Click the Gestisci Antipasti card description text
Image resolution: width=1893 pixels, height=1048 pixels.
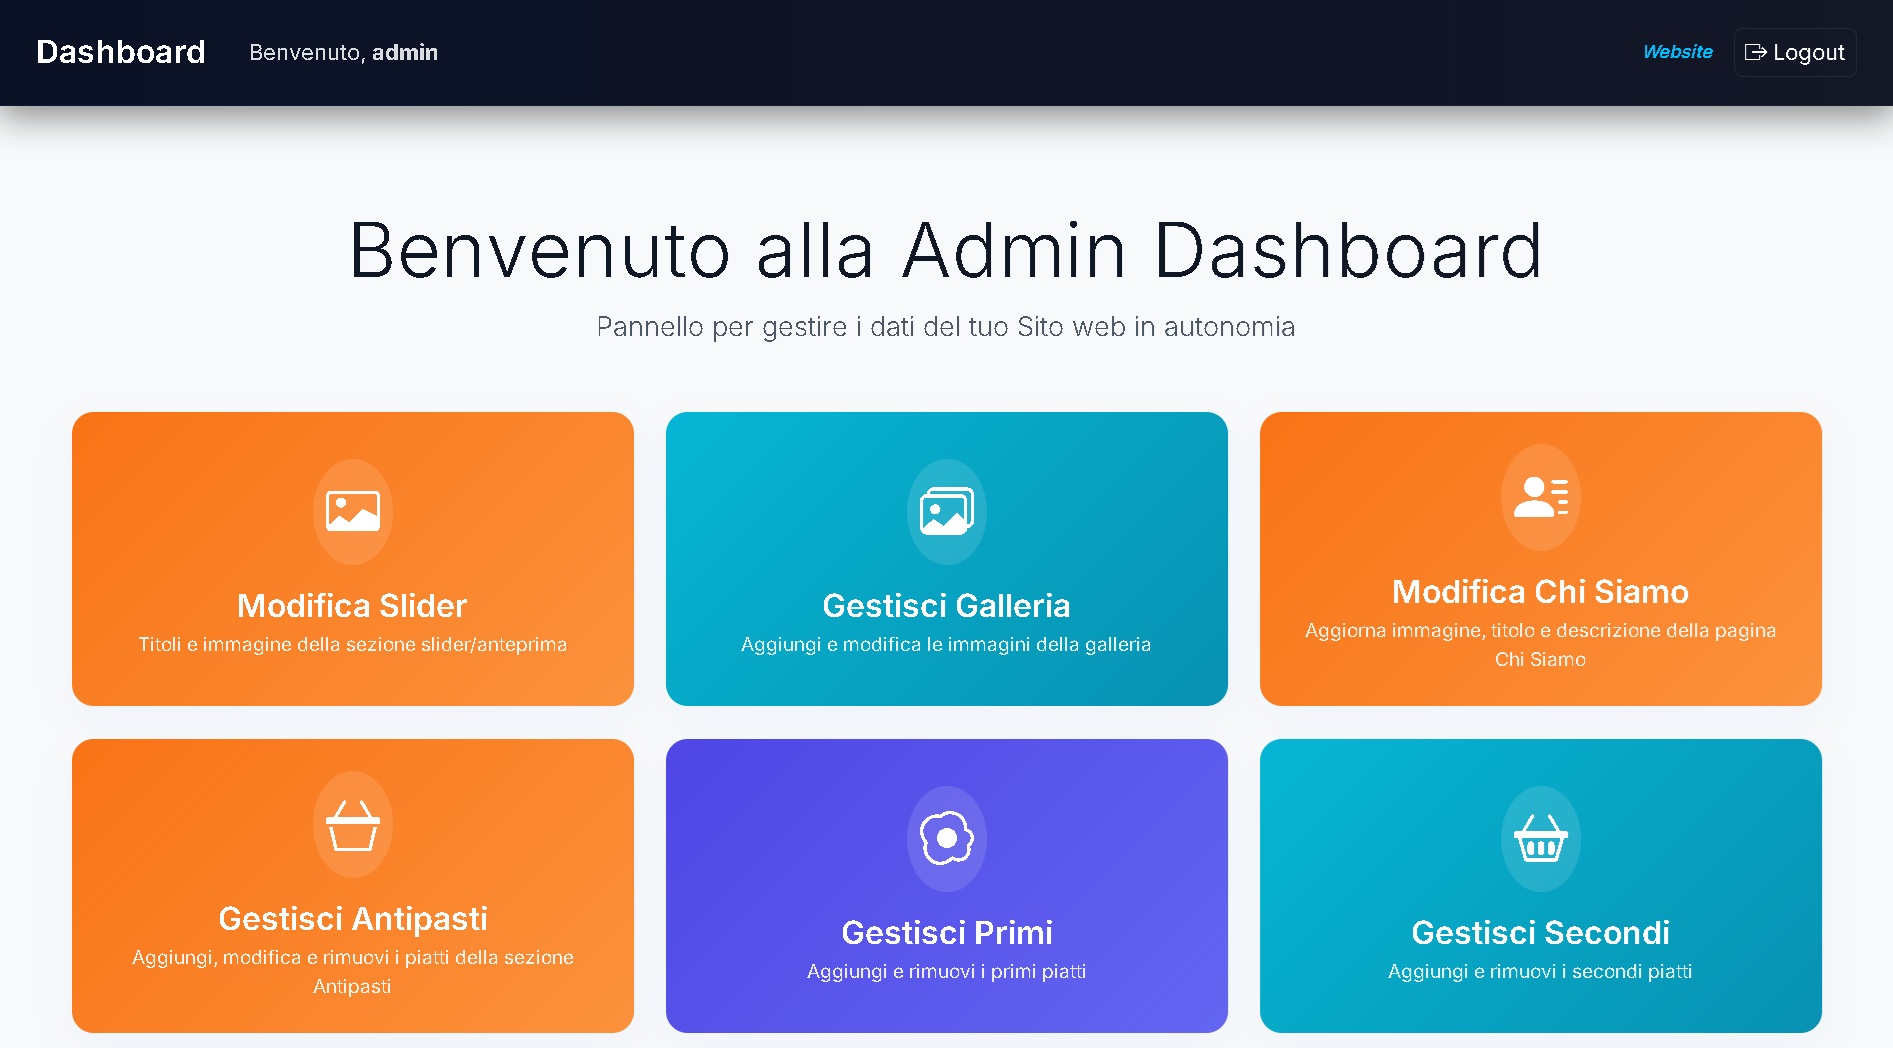coord(352,971)
